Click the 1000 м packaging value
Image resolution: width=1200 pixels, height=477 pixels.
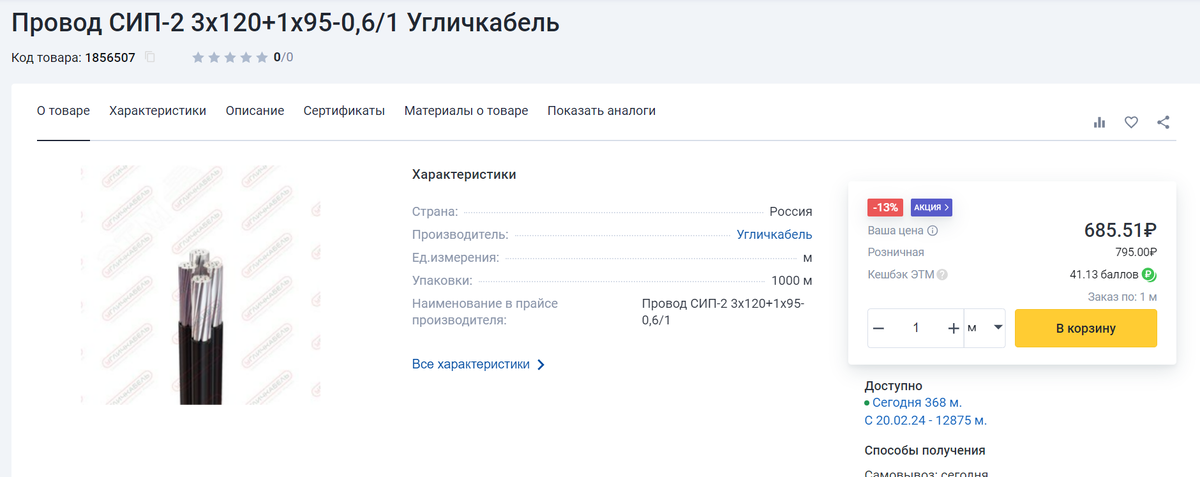coord(792,281)
